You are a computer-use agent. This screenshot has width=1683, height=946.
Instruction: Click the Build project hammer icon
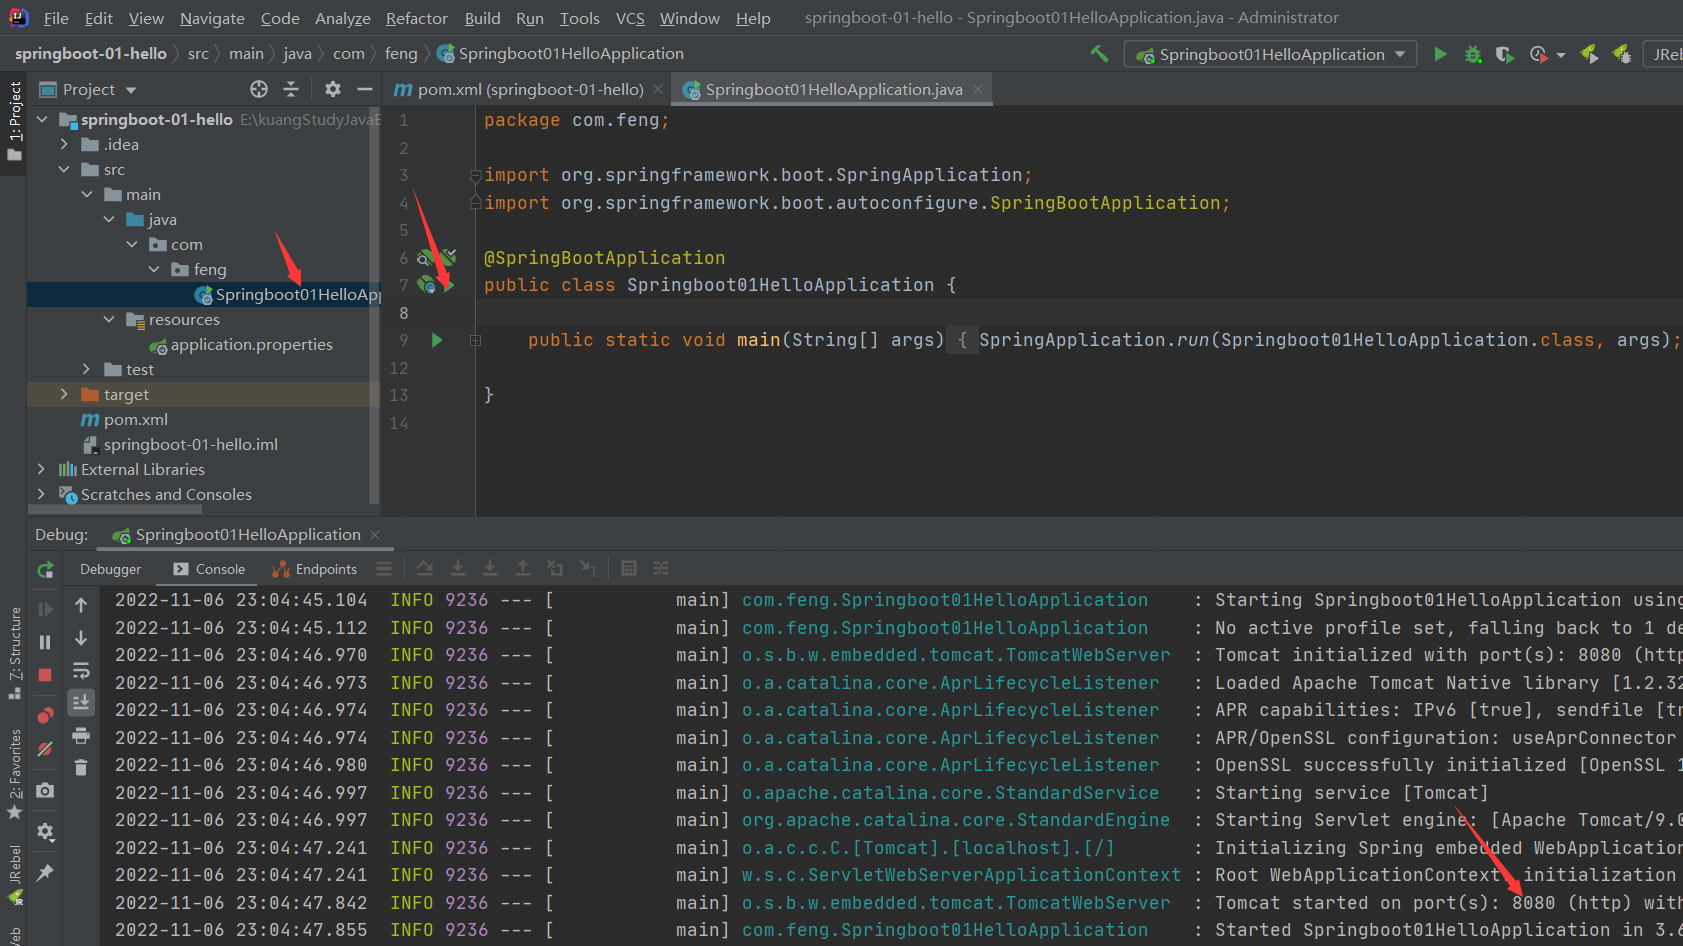pos(1099,54)
